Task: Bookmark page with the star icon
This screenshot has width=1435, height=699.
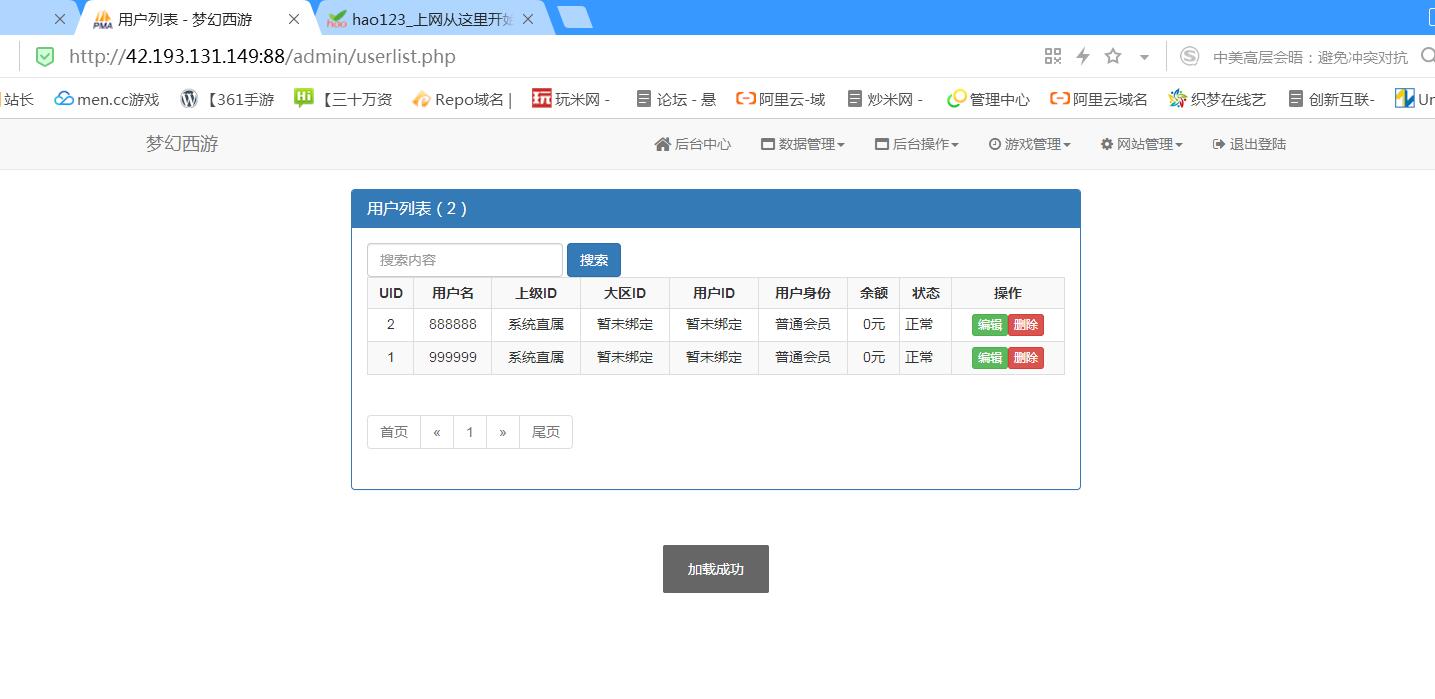Action: [1113, 57]
